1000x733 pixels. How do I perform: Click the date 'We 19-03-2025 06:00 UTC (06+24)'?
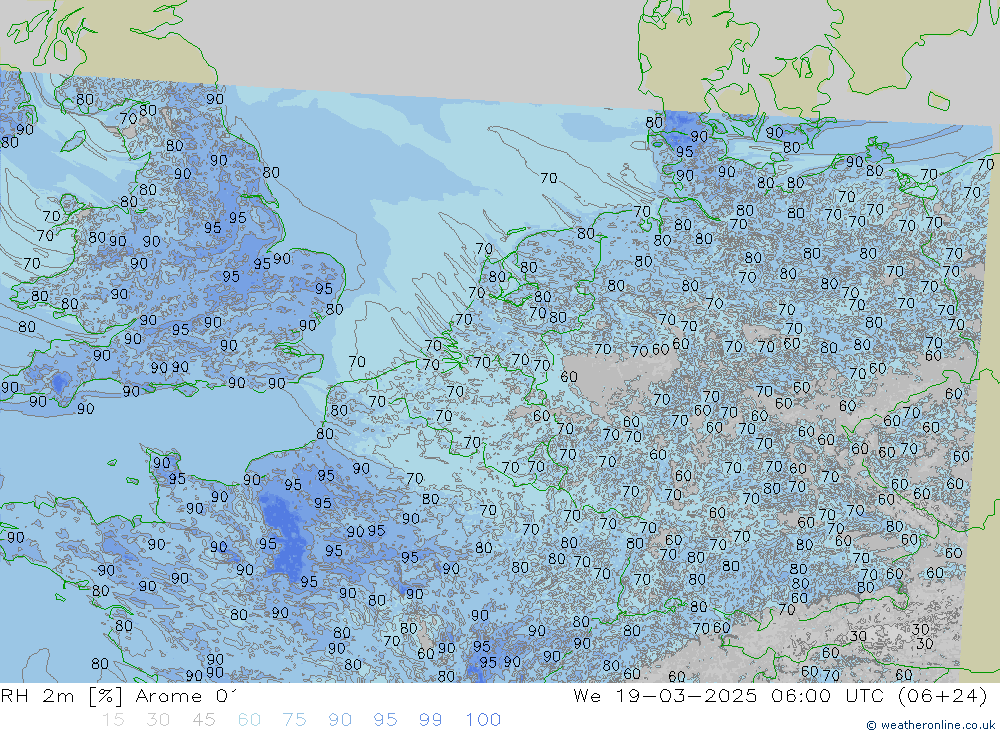click(780, 695)
